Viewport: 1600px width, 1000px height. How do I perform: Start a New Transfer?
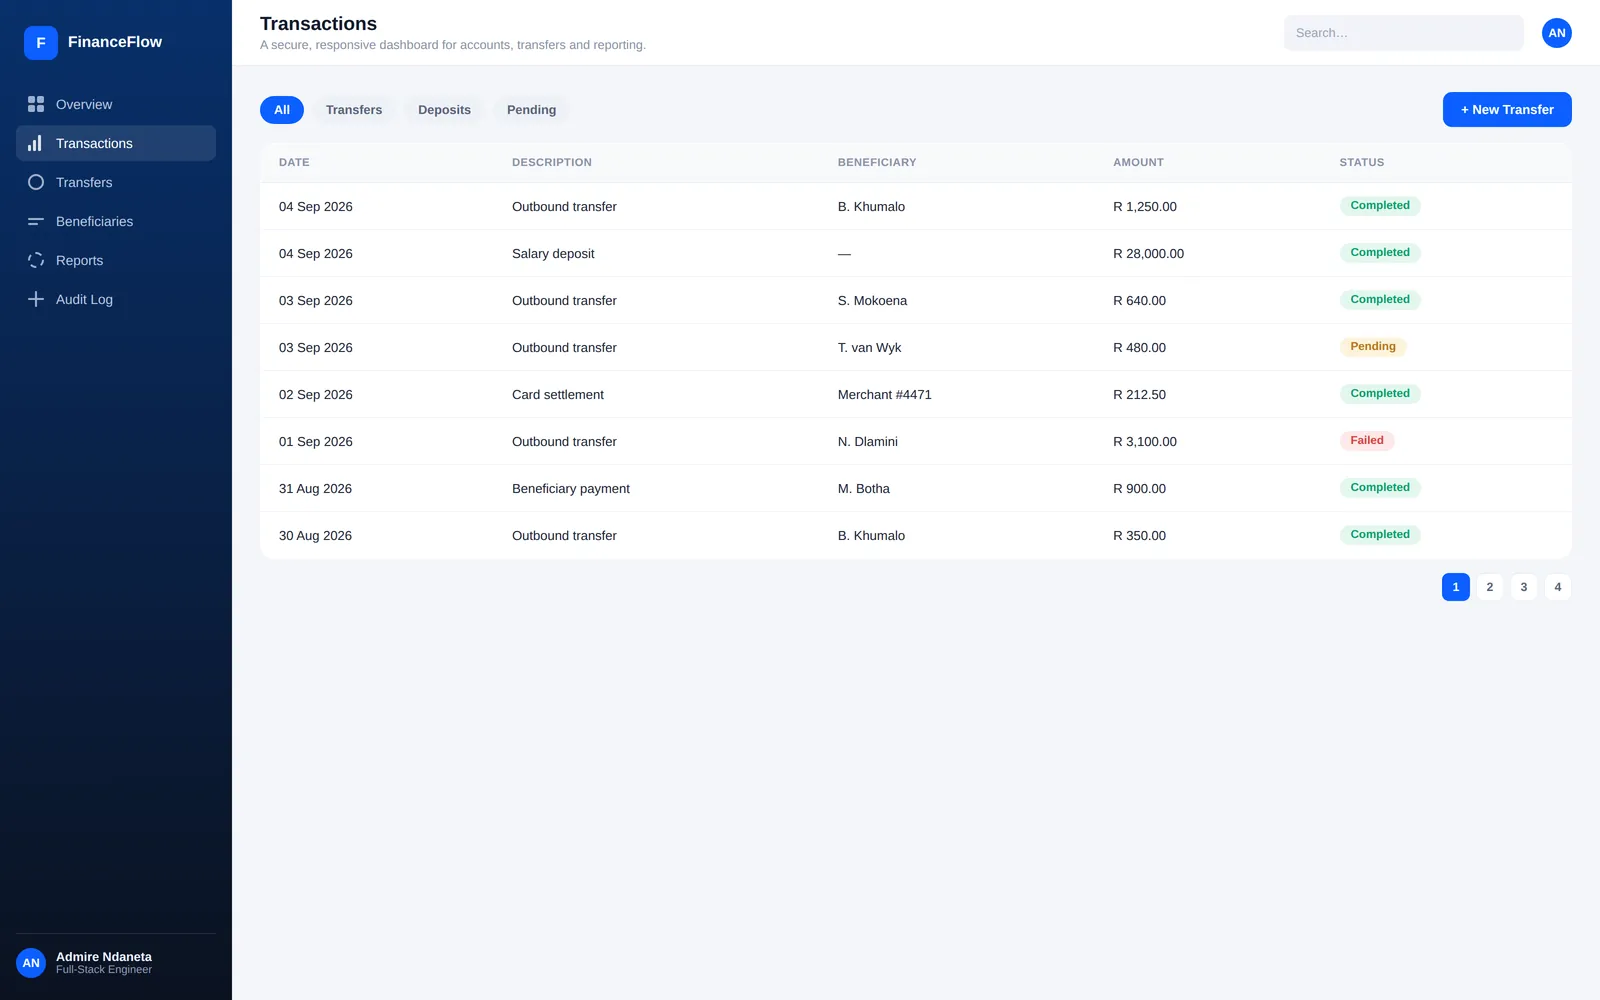tap(1507, 110)
